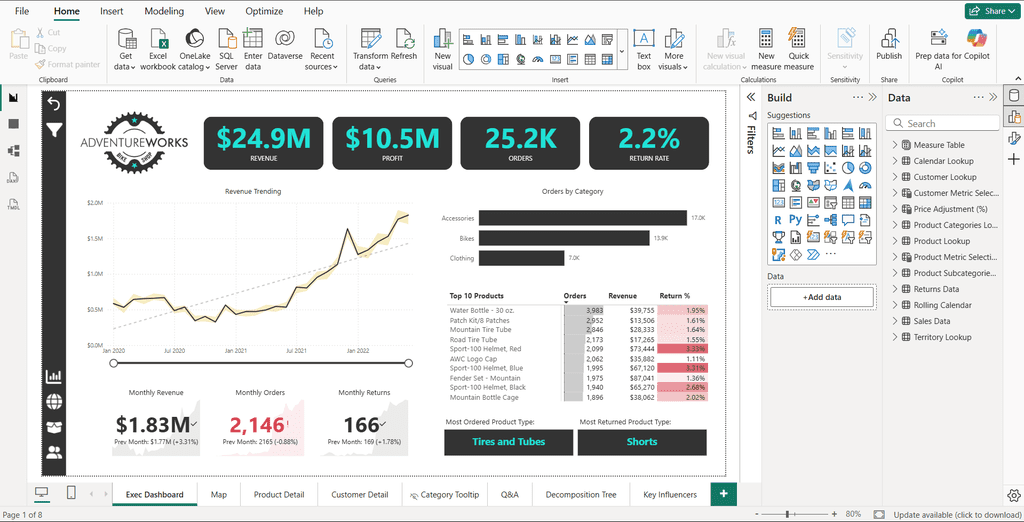1024x522 pixels.
Task: Open the Excel workbook data source
Action: tap(158, 45)
